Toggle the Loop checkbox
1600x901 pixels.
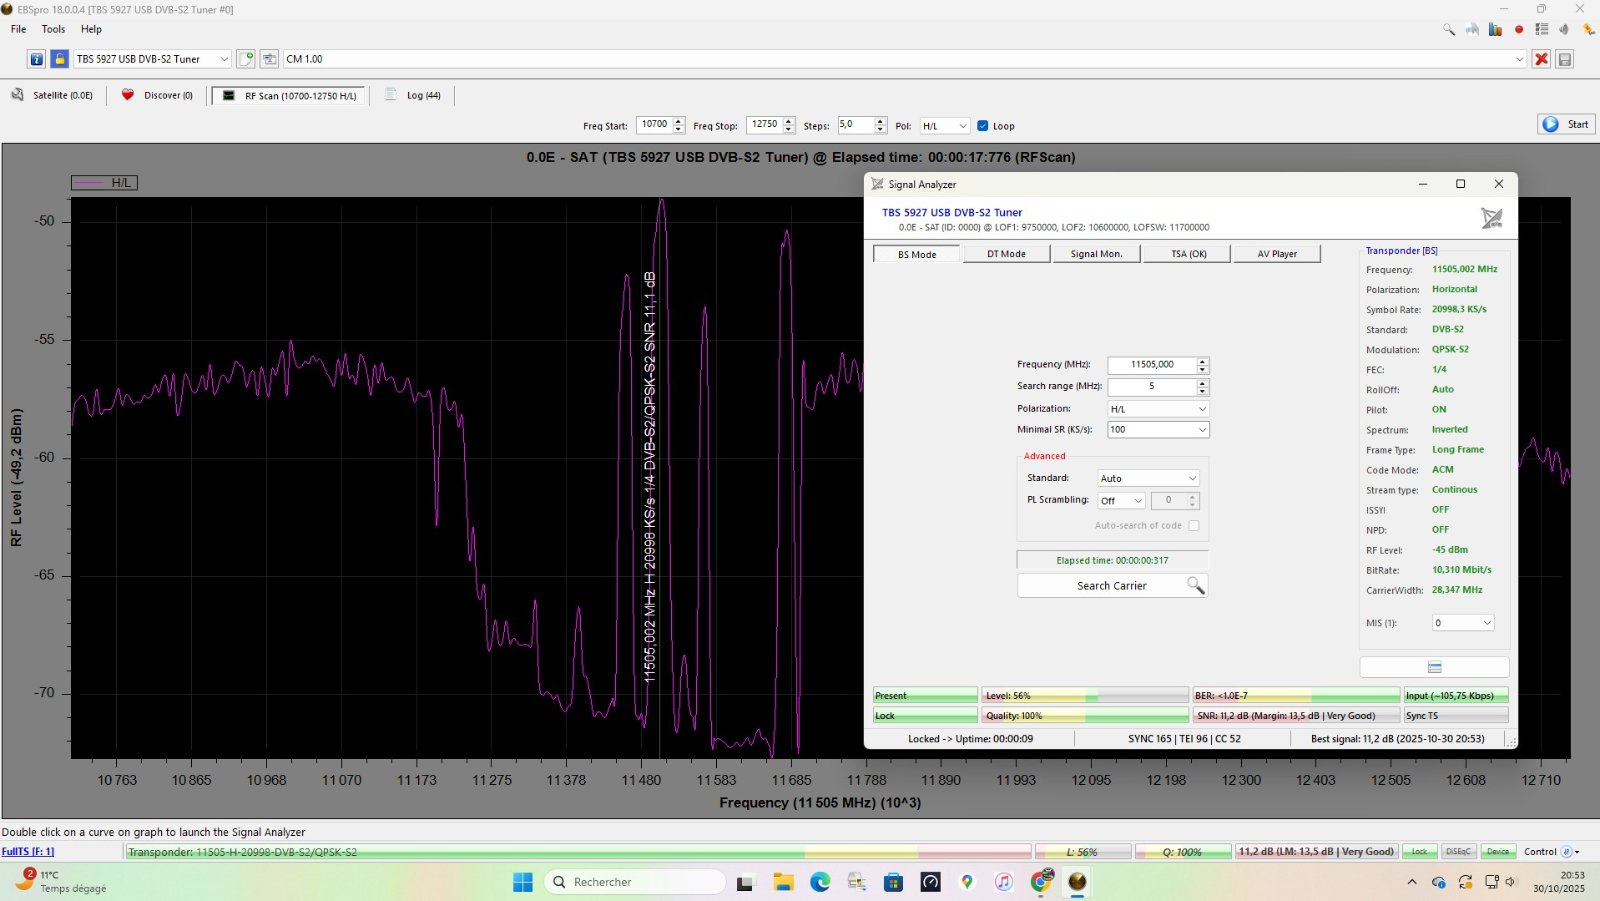click(983, 126)
